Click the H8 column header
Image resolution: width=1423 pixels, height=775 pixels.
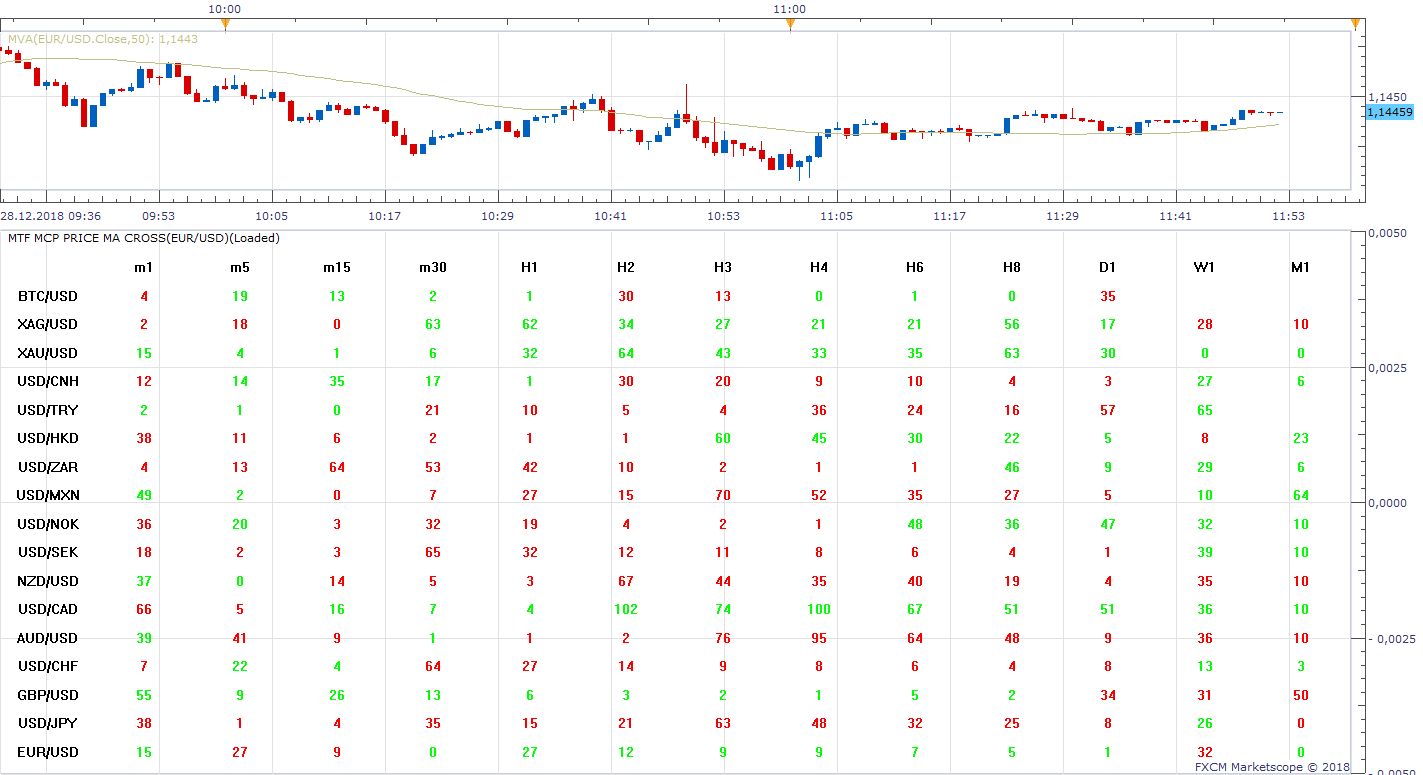(1012, 267)
